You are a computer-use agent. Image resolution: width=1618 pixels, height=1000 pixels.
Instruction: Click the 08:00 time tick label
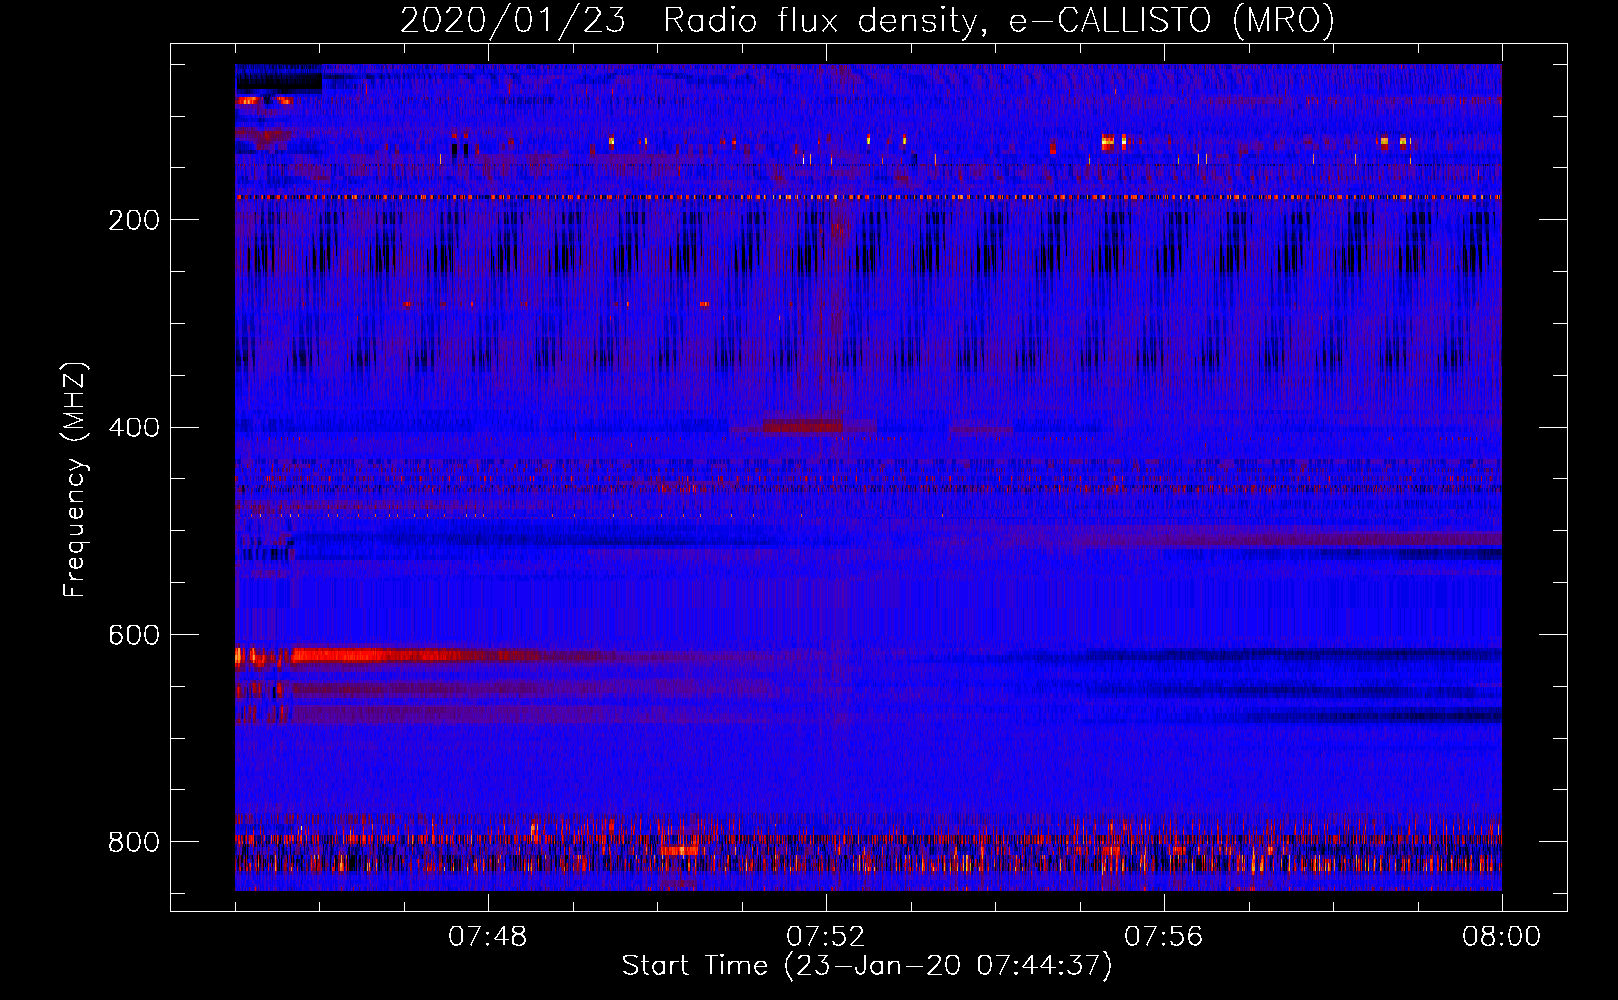tap(1502, 937)
